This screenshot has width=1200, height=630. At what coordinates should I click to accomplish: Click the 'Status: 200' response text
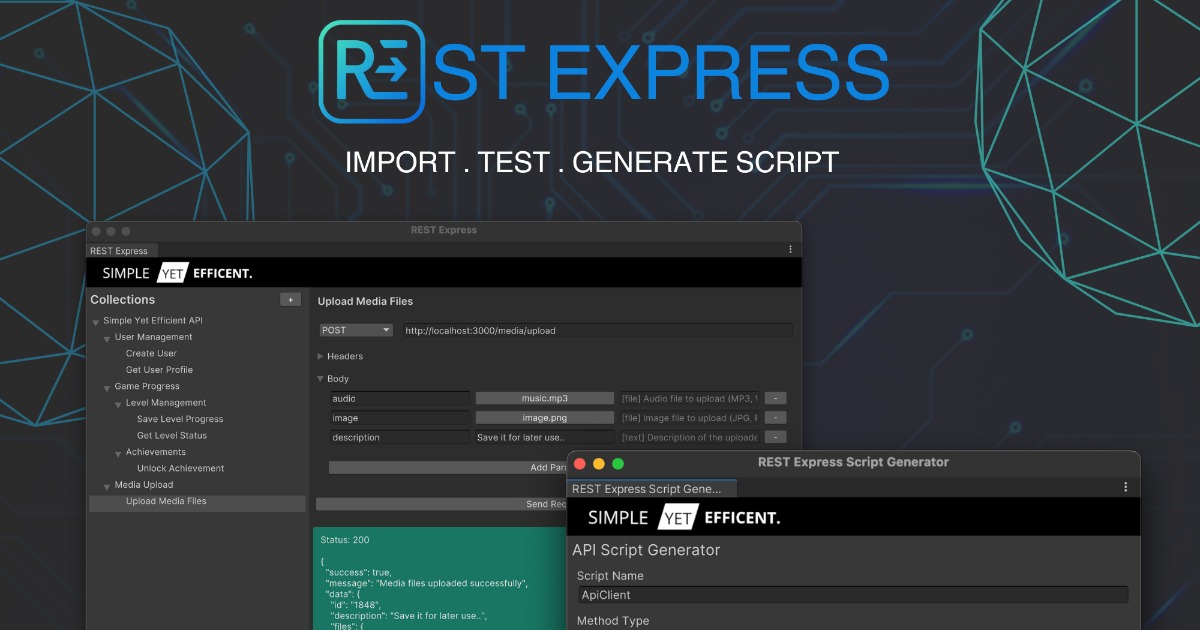click(345, 540)
